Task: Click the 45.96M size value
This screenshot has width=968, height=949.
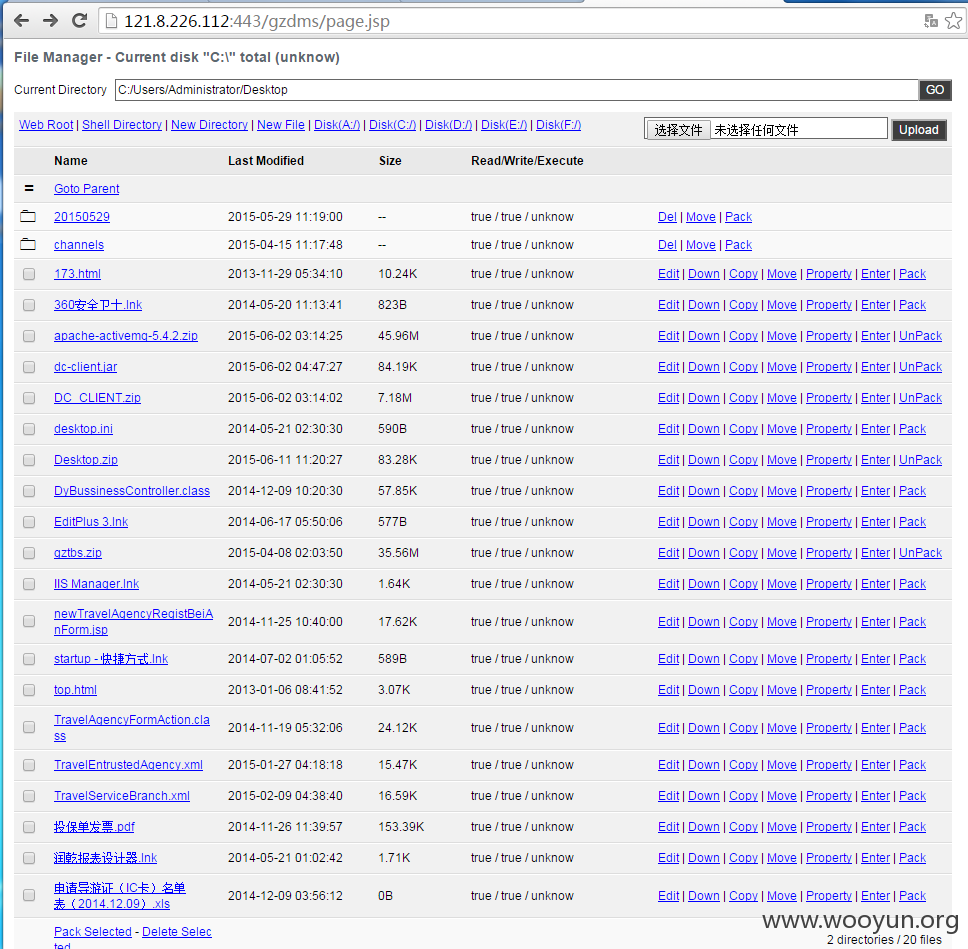Action: coord(398,336)
